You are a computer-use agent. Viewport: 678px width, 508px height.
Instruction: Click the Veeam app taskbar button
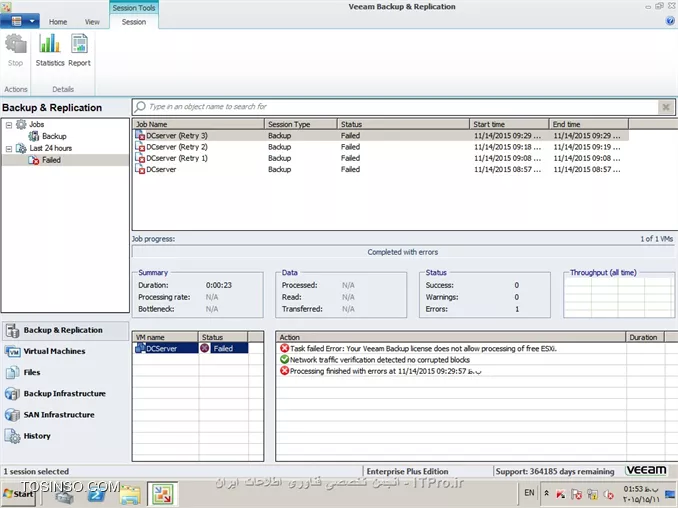[x=163, y=494]
